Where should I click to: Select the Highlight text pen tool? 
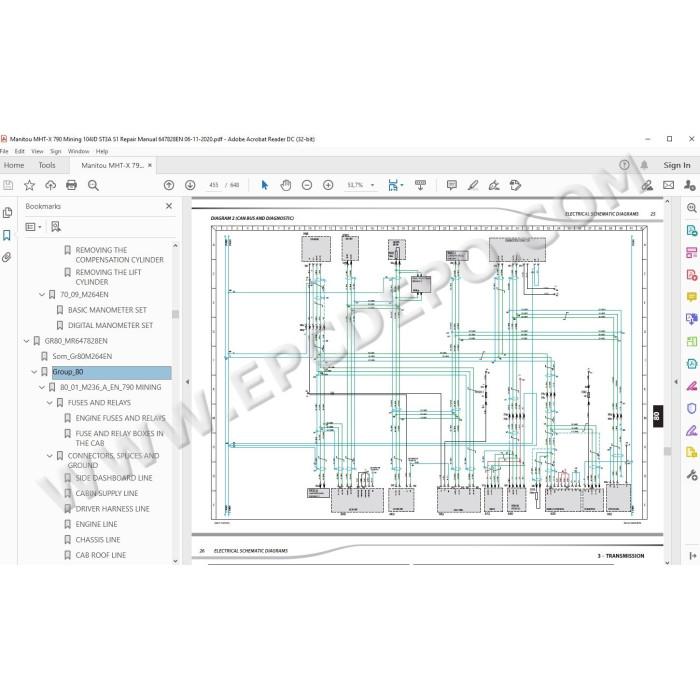click(473, 185)
